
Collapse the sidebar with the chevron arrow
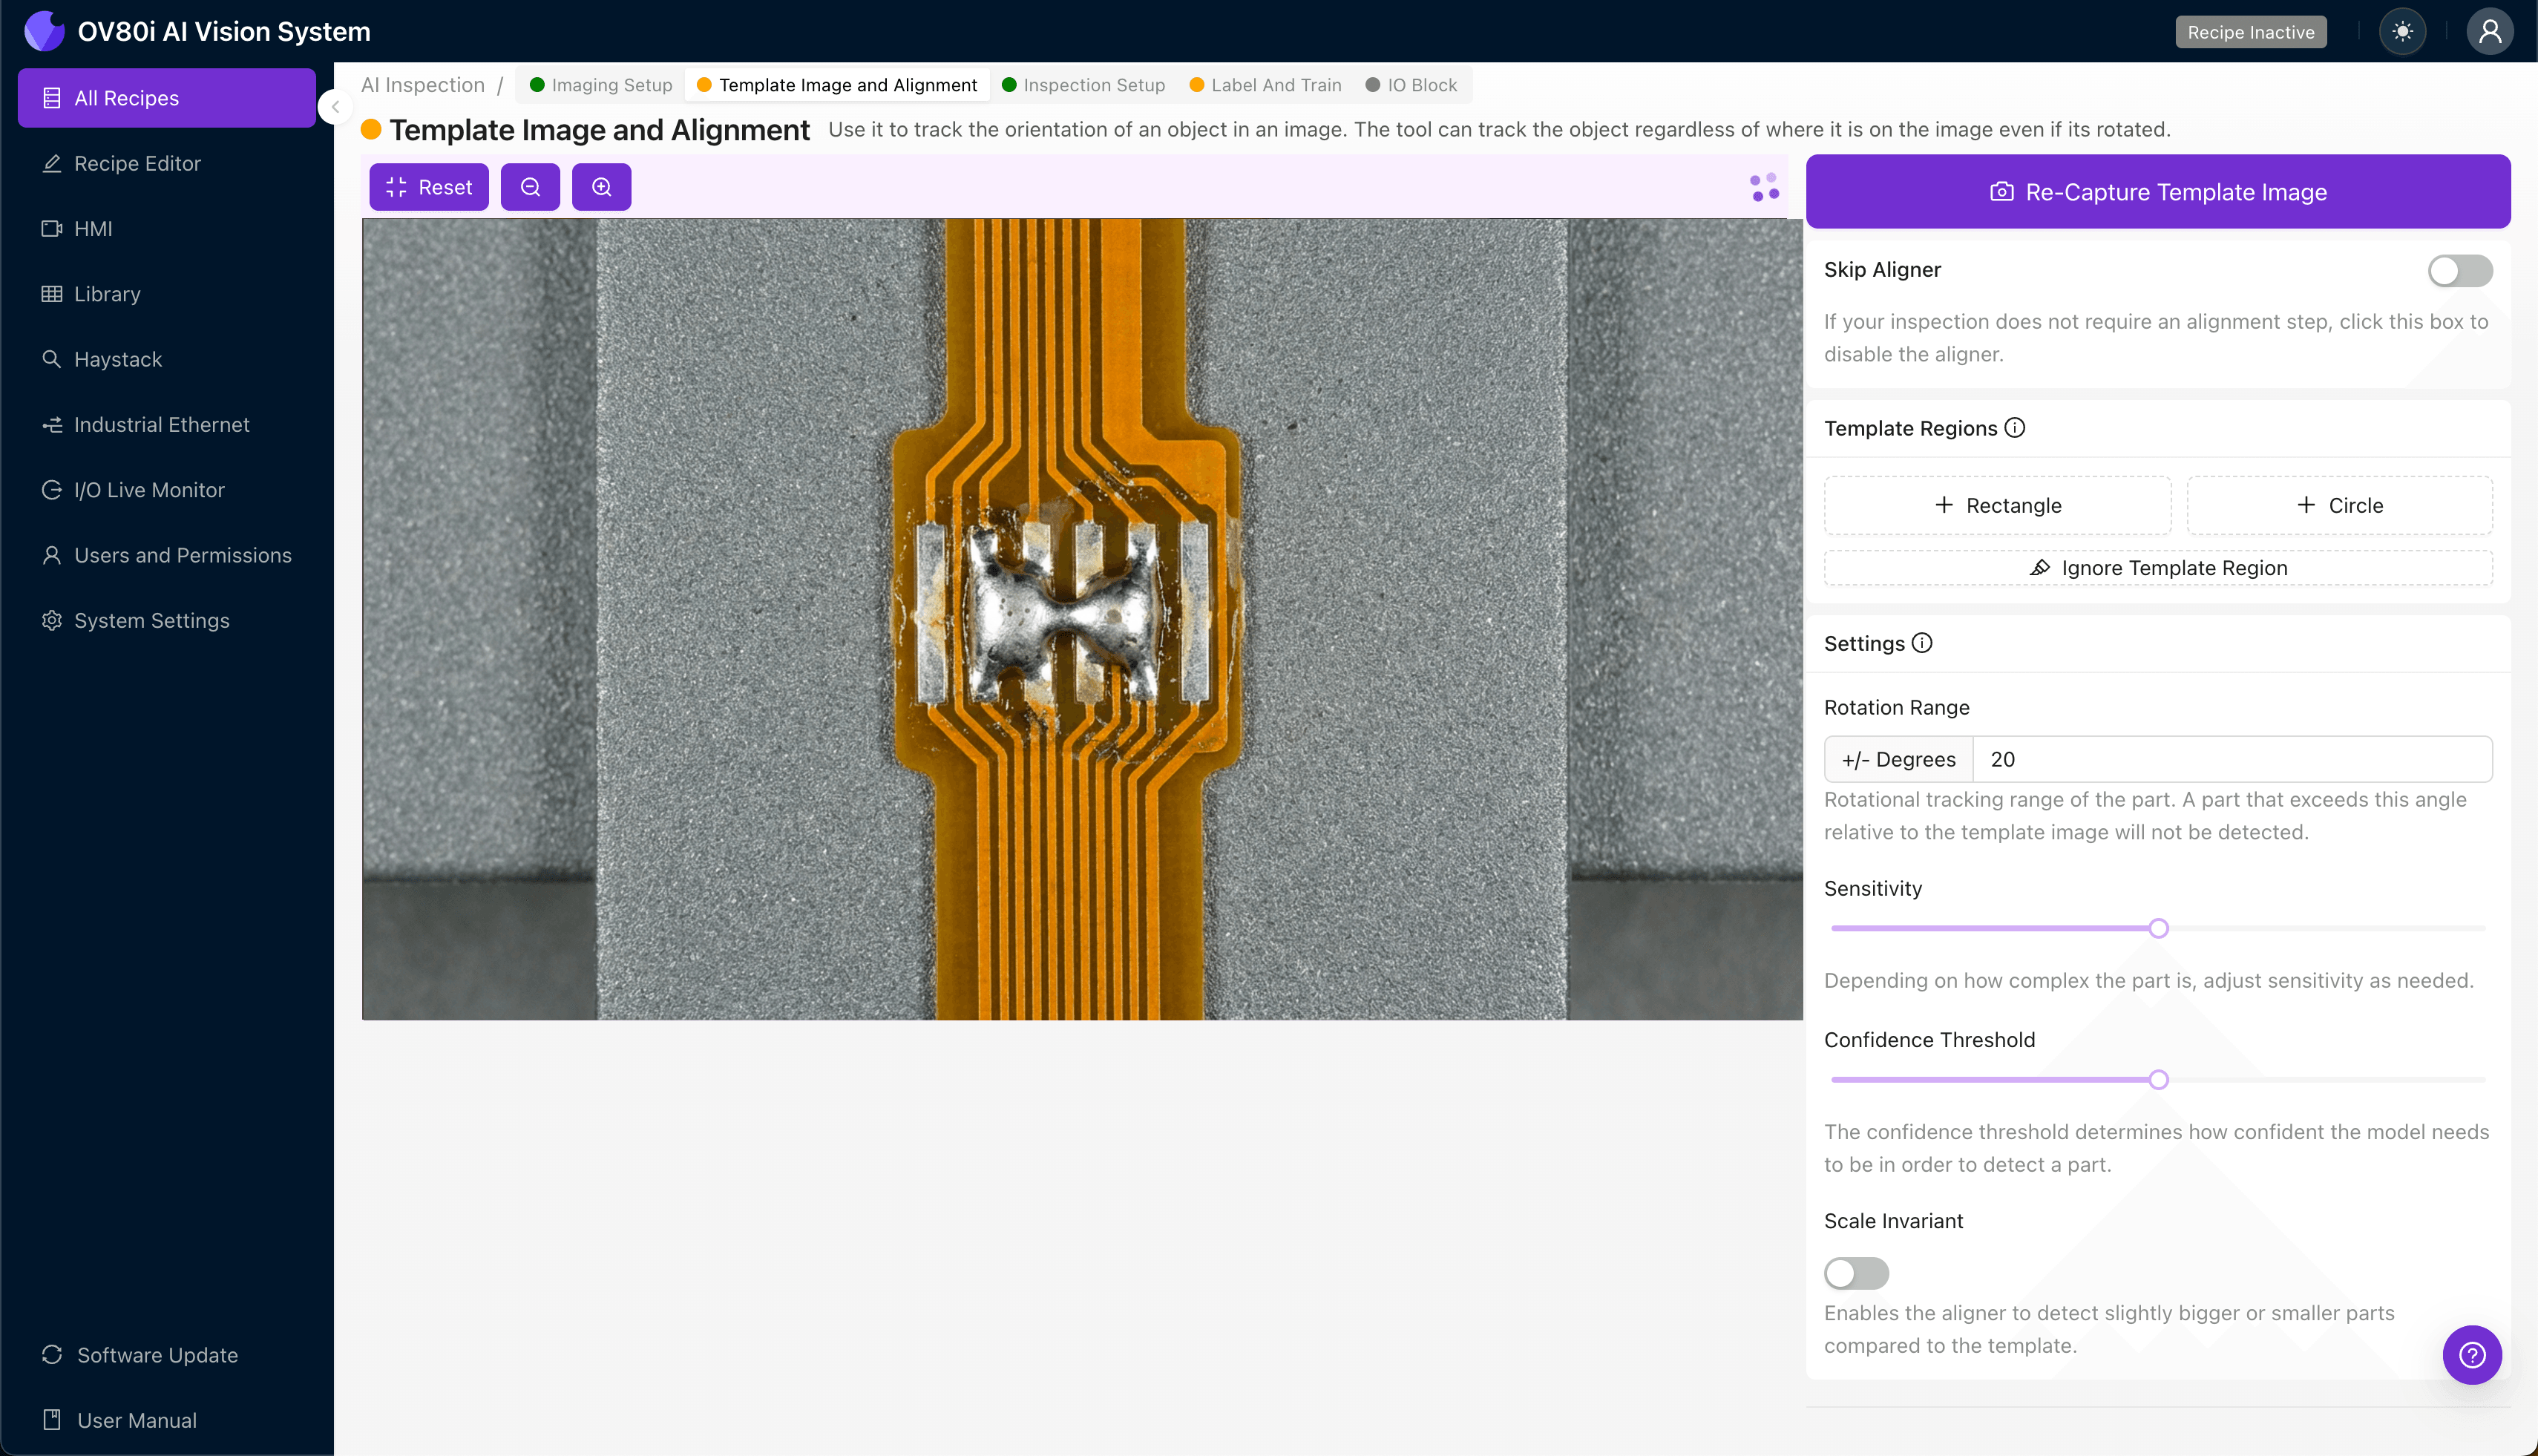pyautogui.click(x=336, y=107)
